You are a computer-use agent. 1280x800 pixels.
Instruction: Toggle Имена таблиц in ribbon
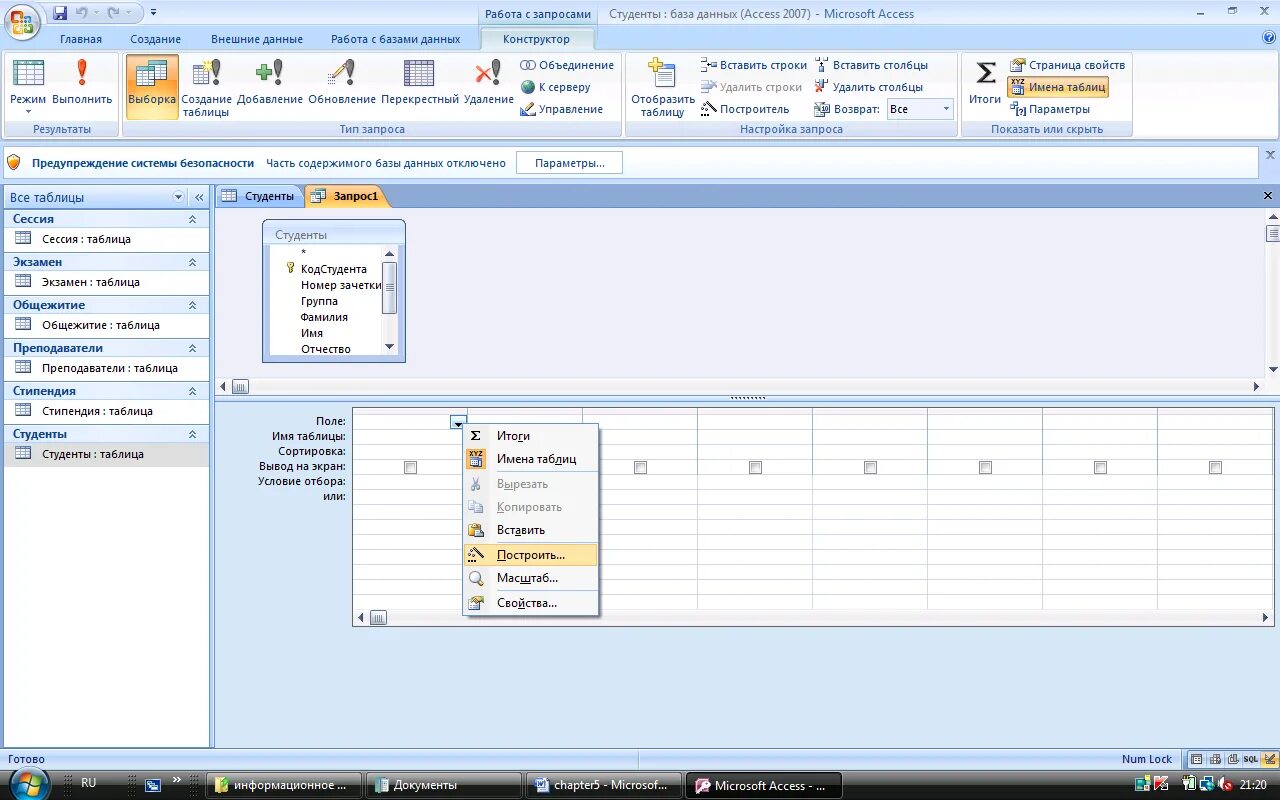click(x=1057, y=87)
